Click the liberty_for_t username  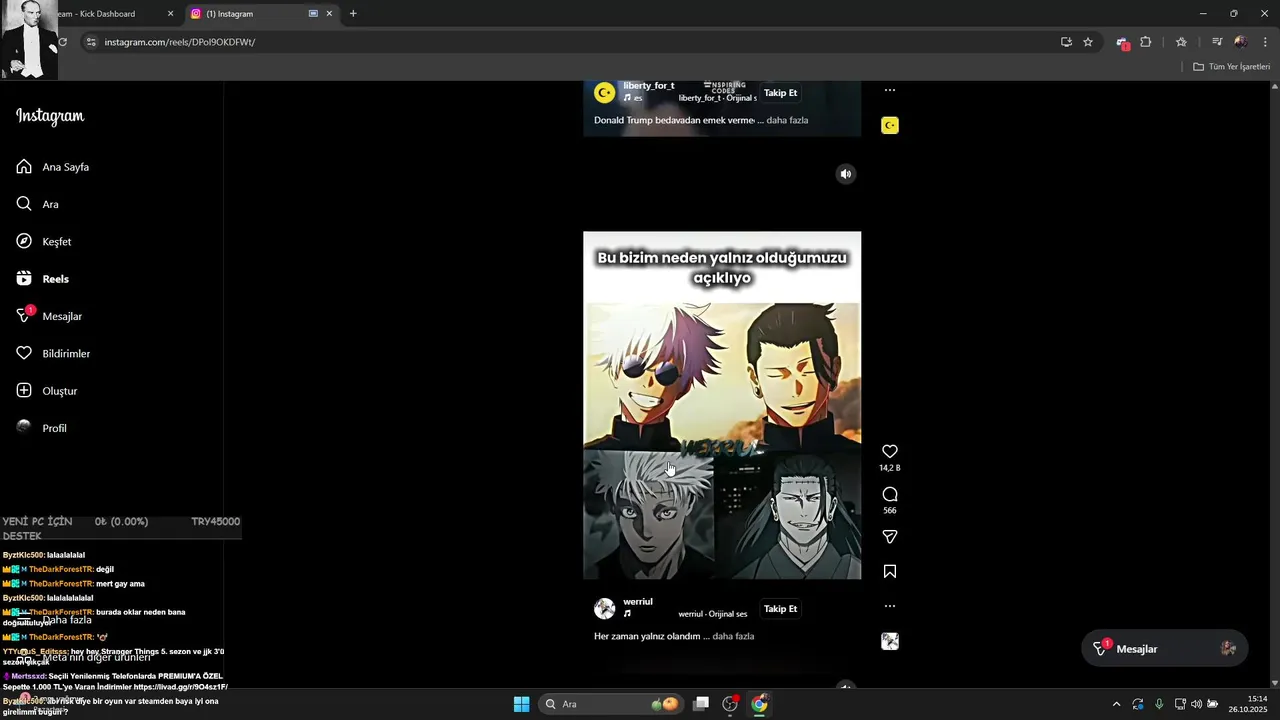tap(649, 86)
